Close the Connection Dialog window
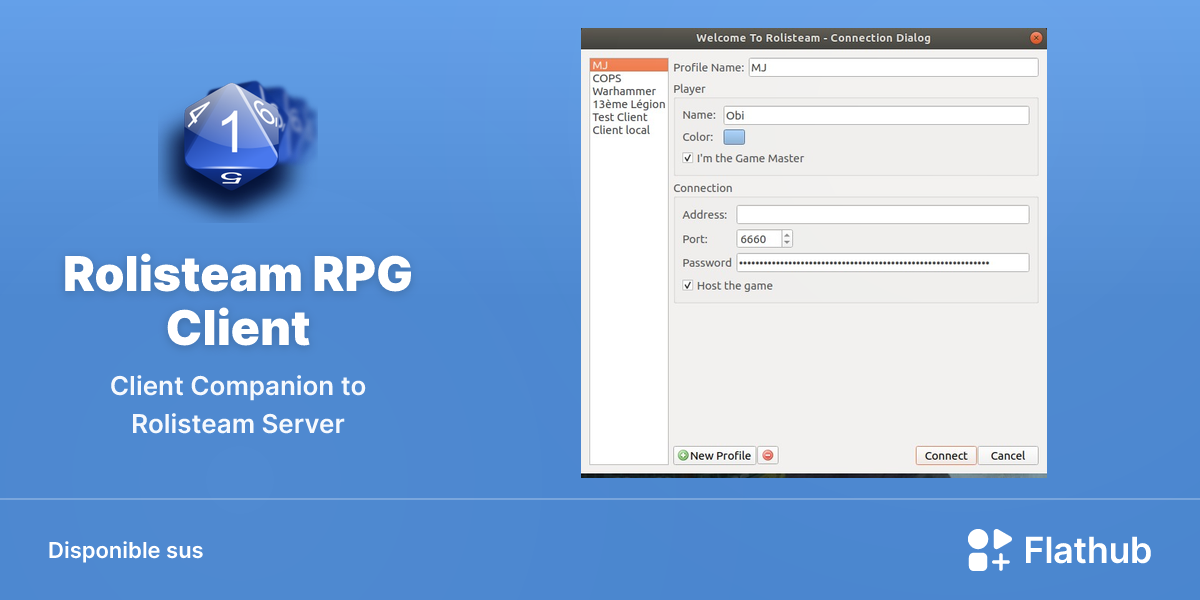The image size is (1200, 600). click(x=1036, y=38)
